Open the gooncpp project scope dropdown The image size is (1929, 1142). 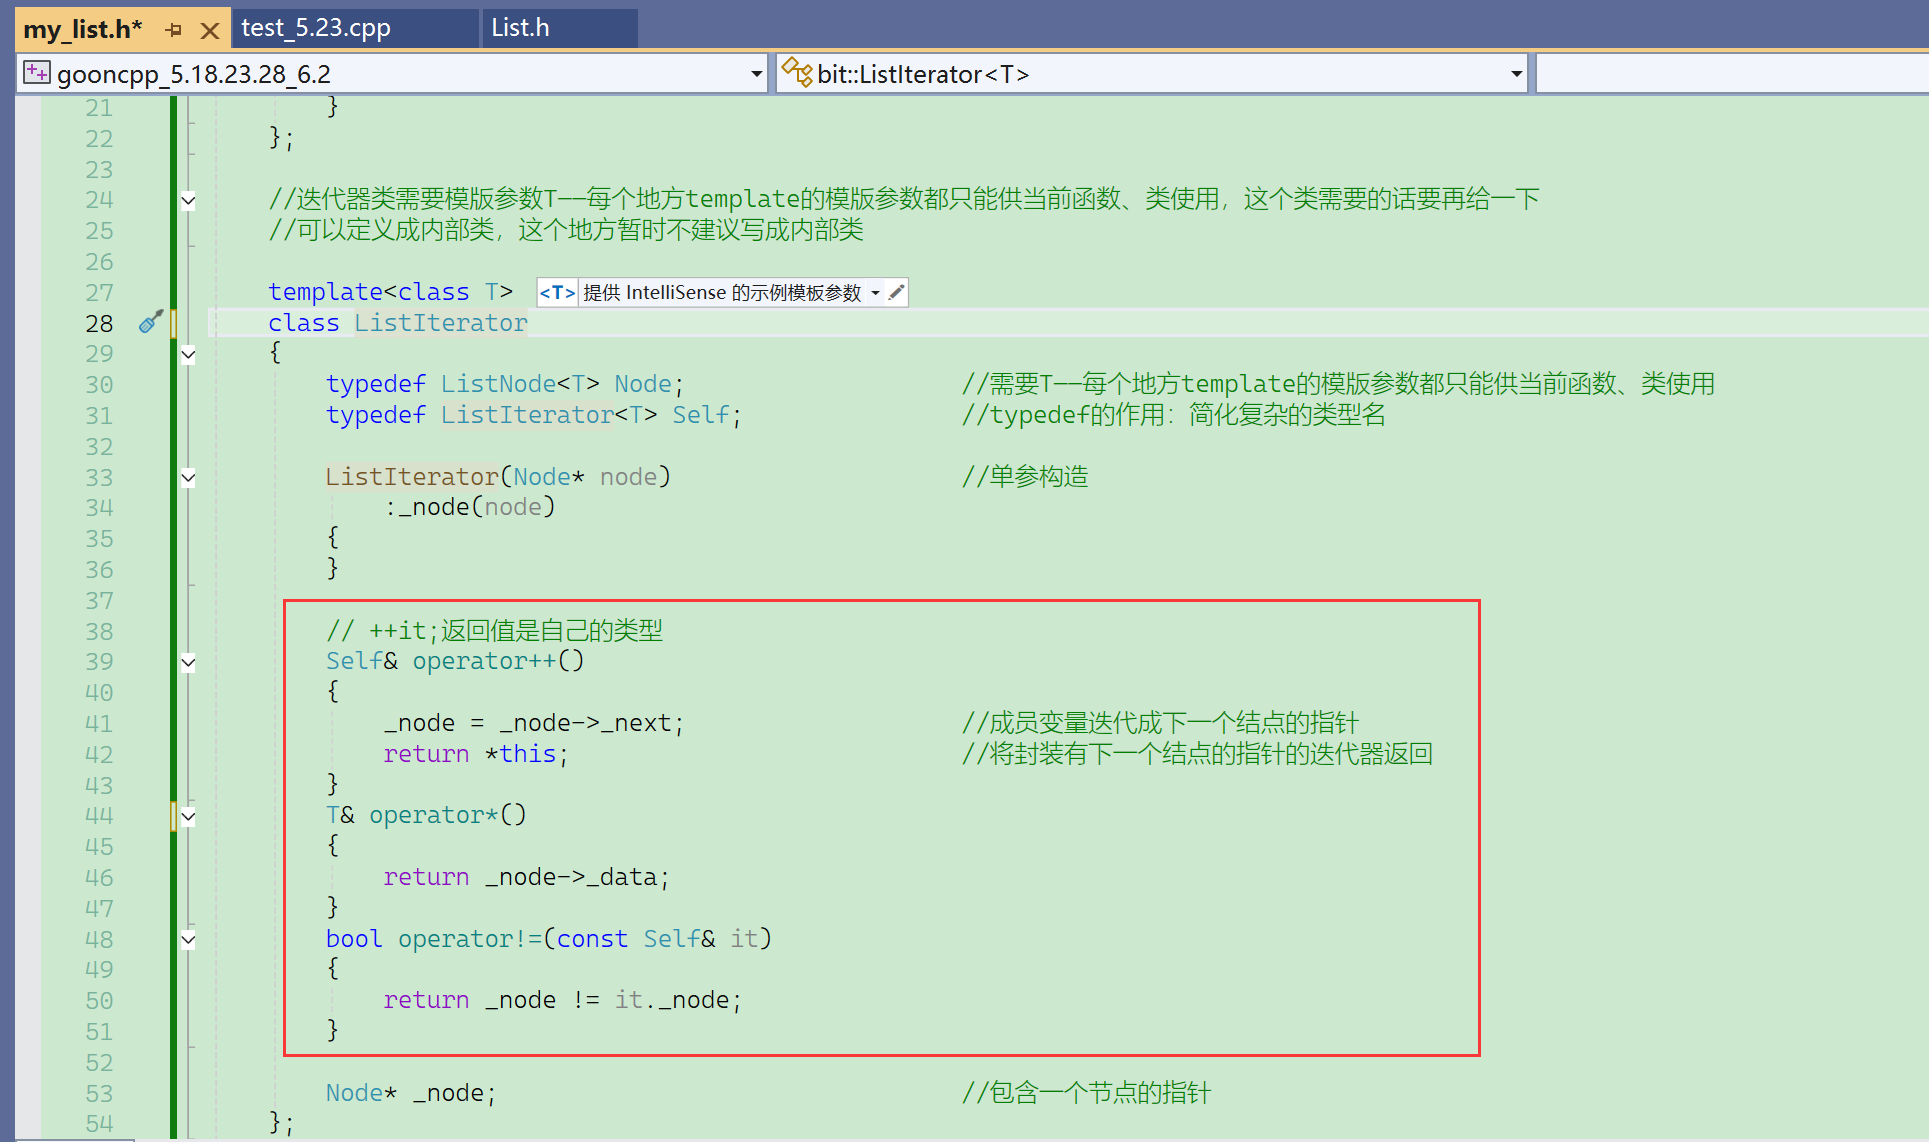[756, 74]
